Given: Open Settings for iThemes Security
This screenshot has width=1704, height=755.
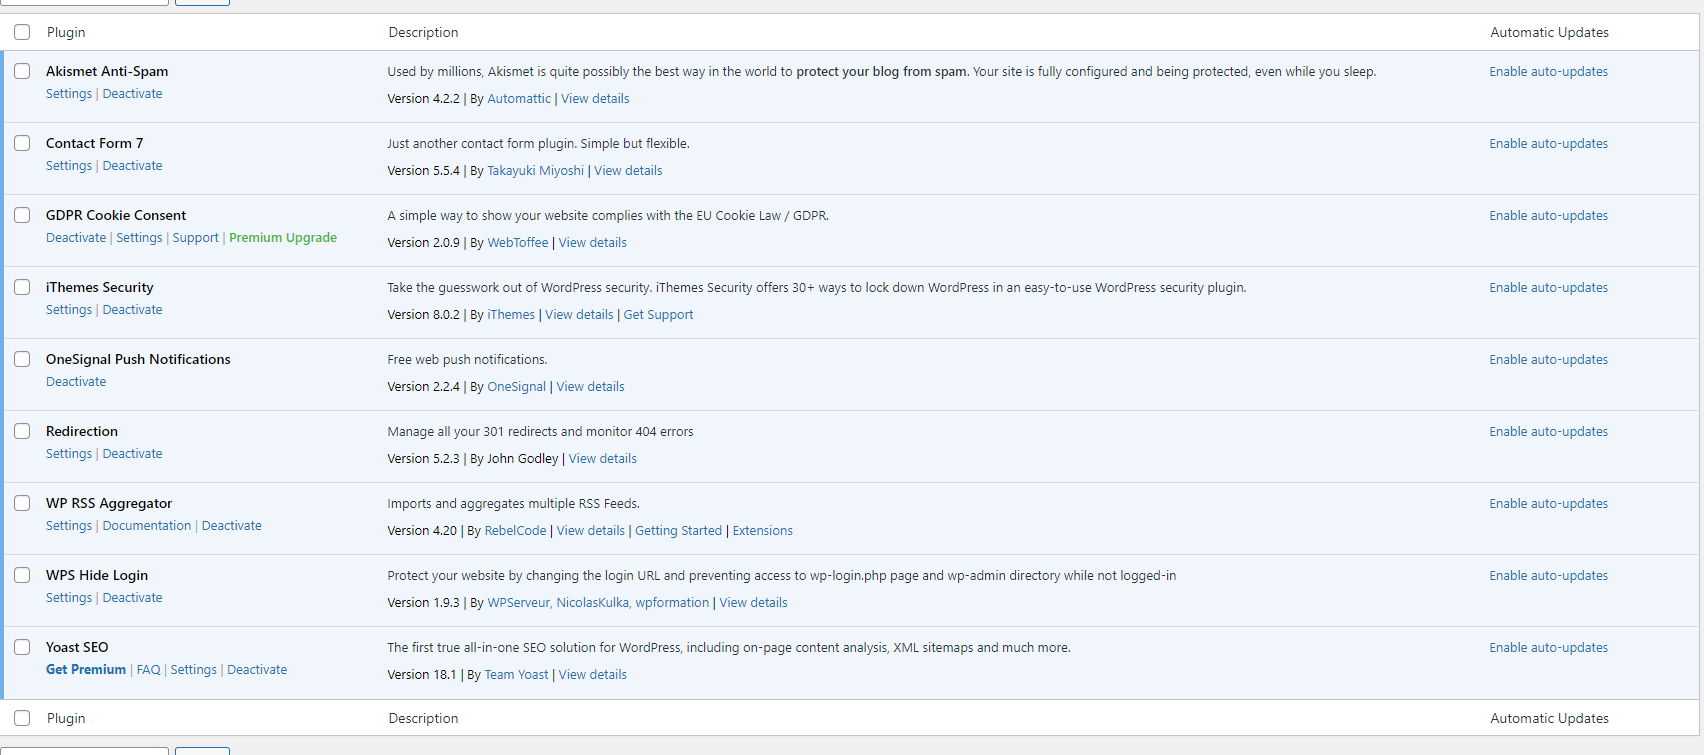Looking at the screenshot, I should coord(69,310).
